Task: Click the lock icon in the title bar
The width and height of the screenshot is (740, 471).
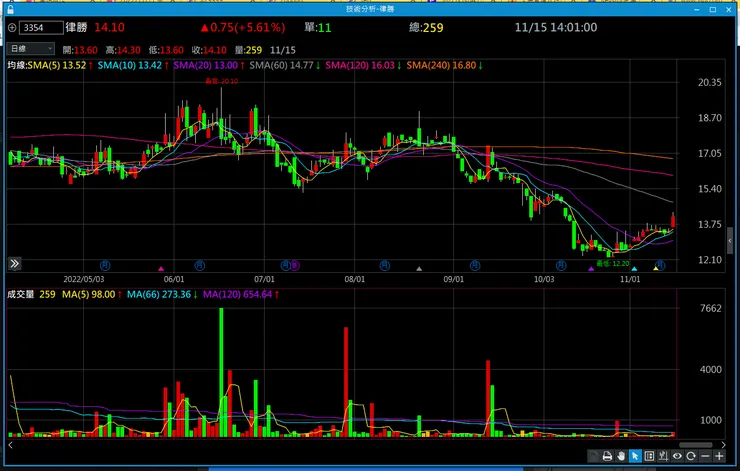Action: (x=10, y=9)
